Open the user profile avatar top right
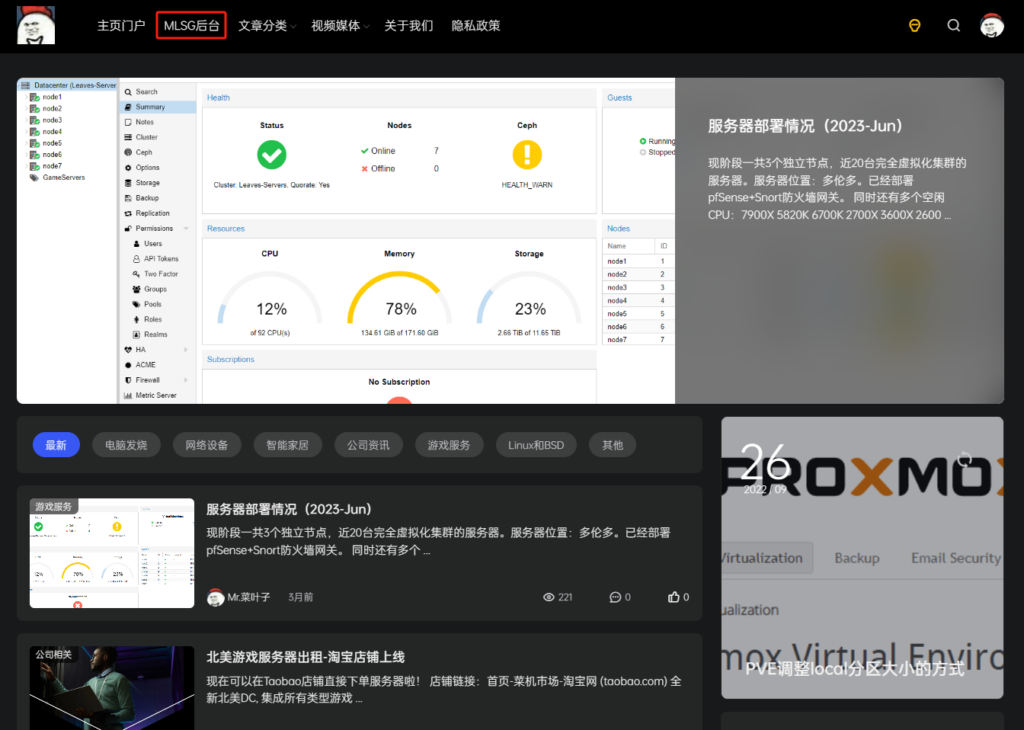The image size is (1024, 730). click(991, 25)
